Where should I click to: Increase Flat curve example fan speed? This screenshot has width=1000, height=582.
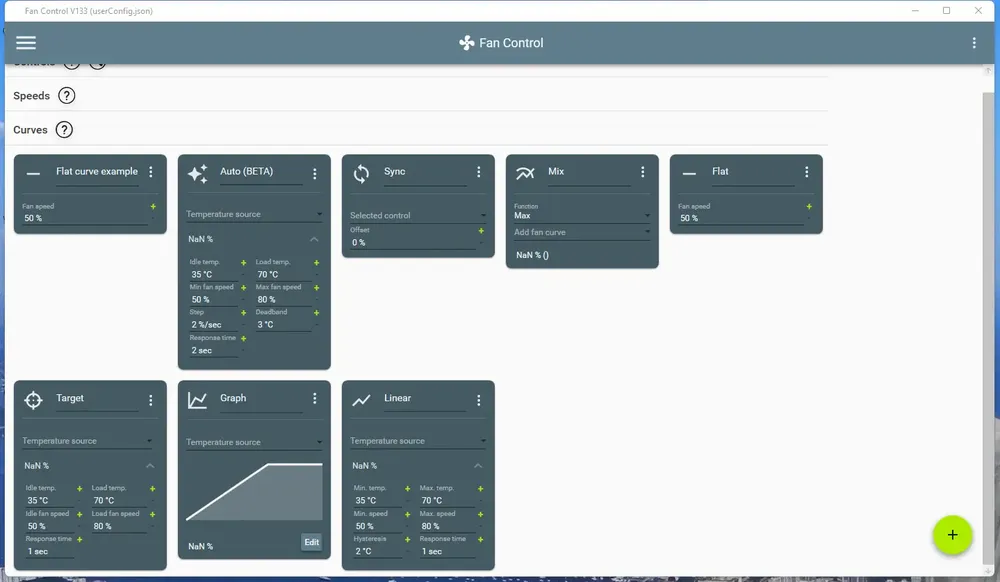[x=153, y=207]
